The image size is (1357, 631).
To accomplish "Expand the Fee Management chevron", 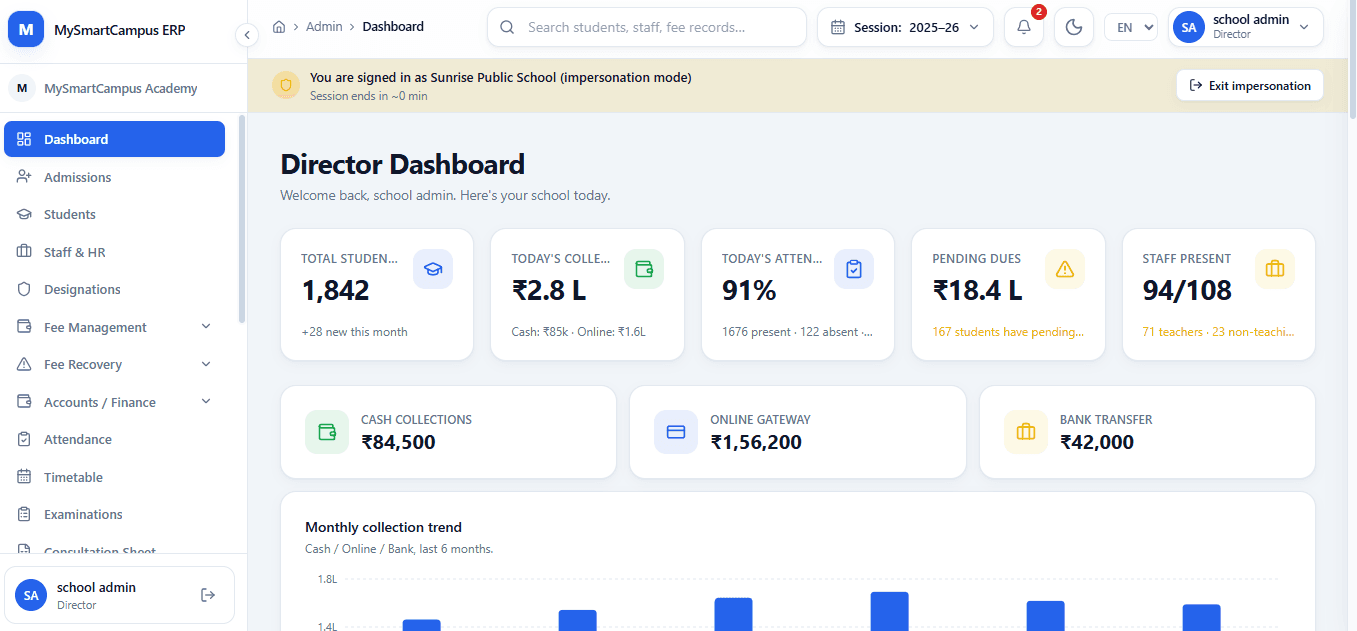I will [206, 327].
